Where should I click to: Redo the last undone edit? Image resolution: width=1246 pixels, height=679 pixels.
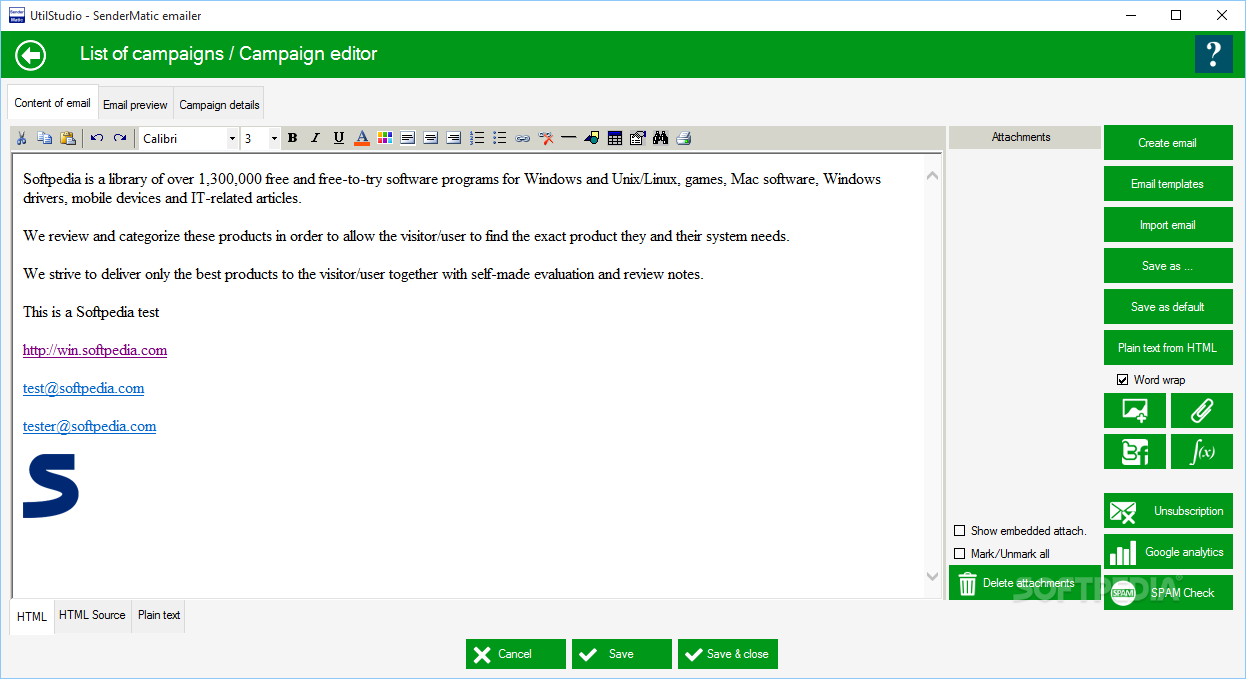tap(120, 138)
